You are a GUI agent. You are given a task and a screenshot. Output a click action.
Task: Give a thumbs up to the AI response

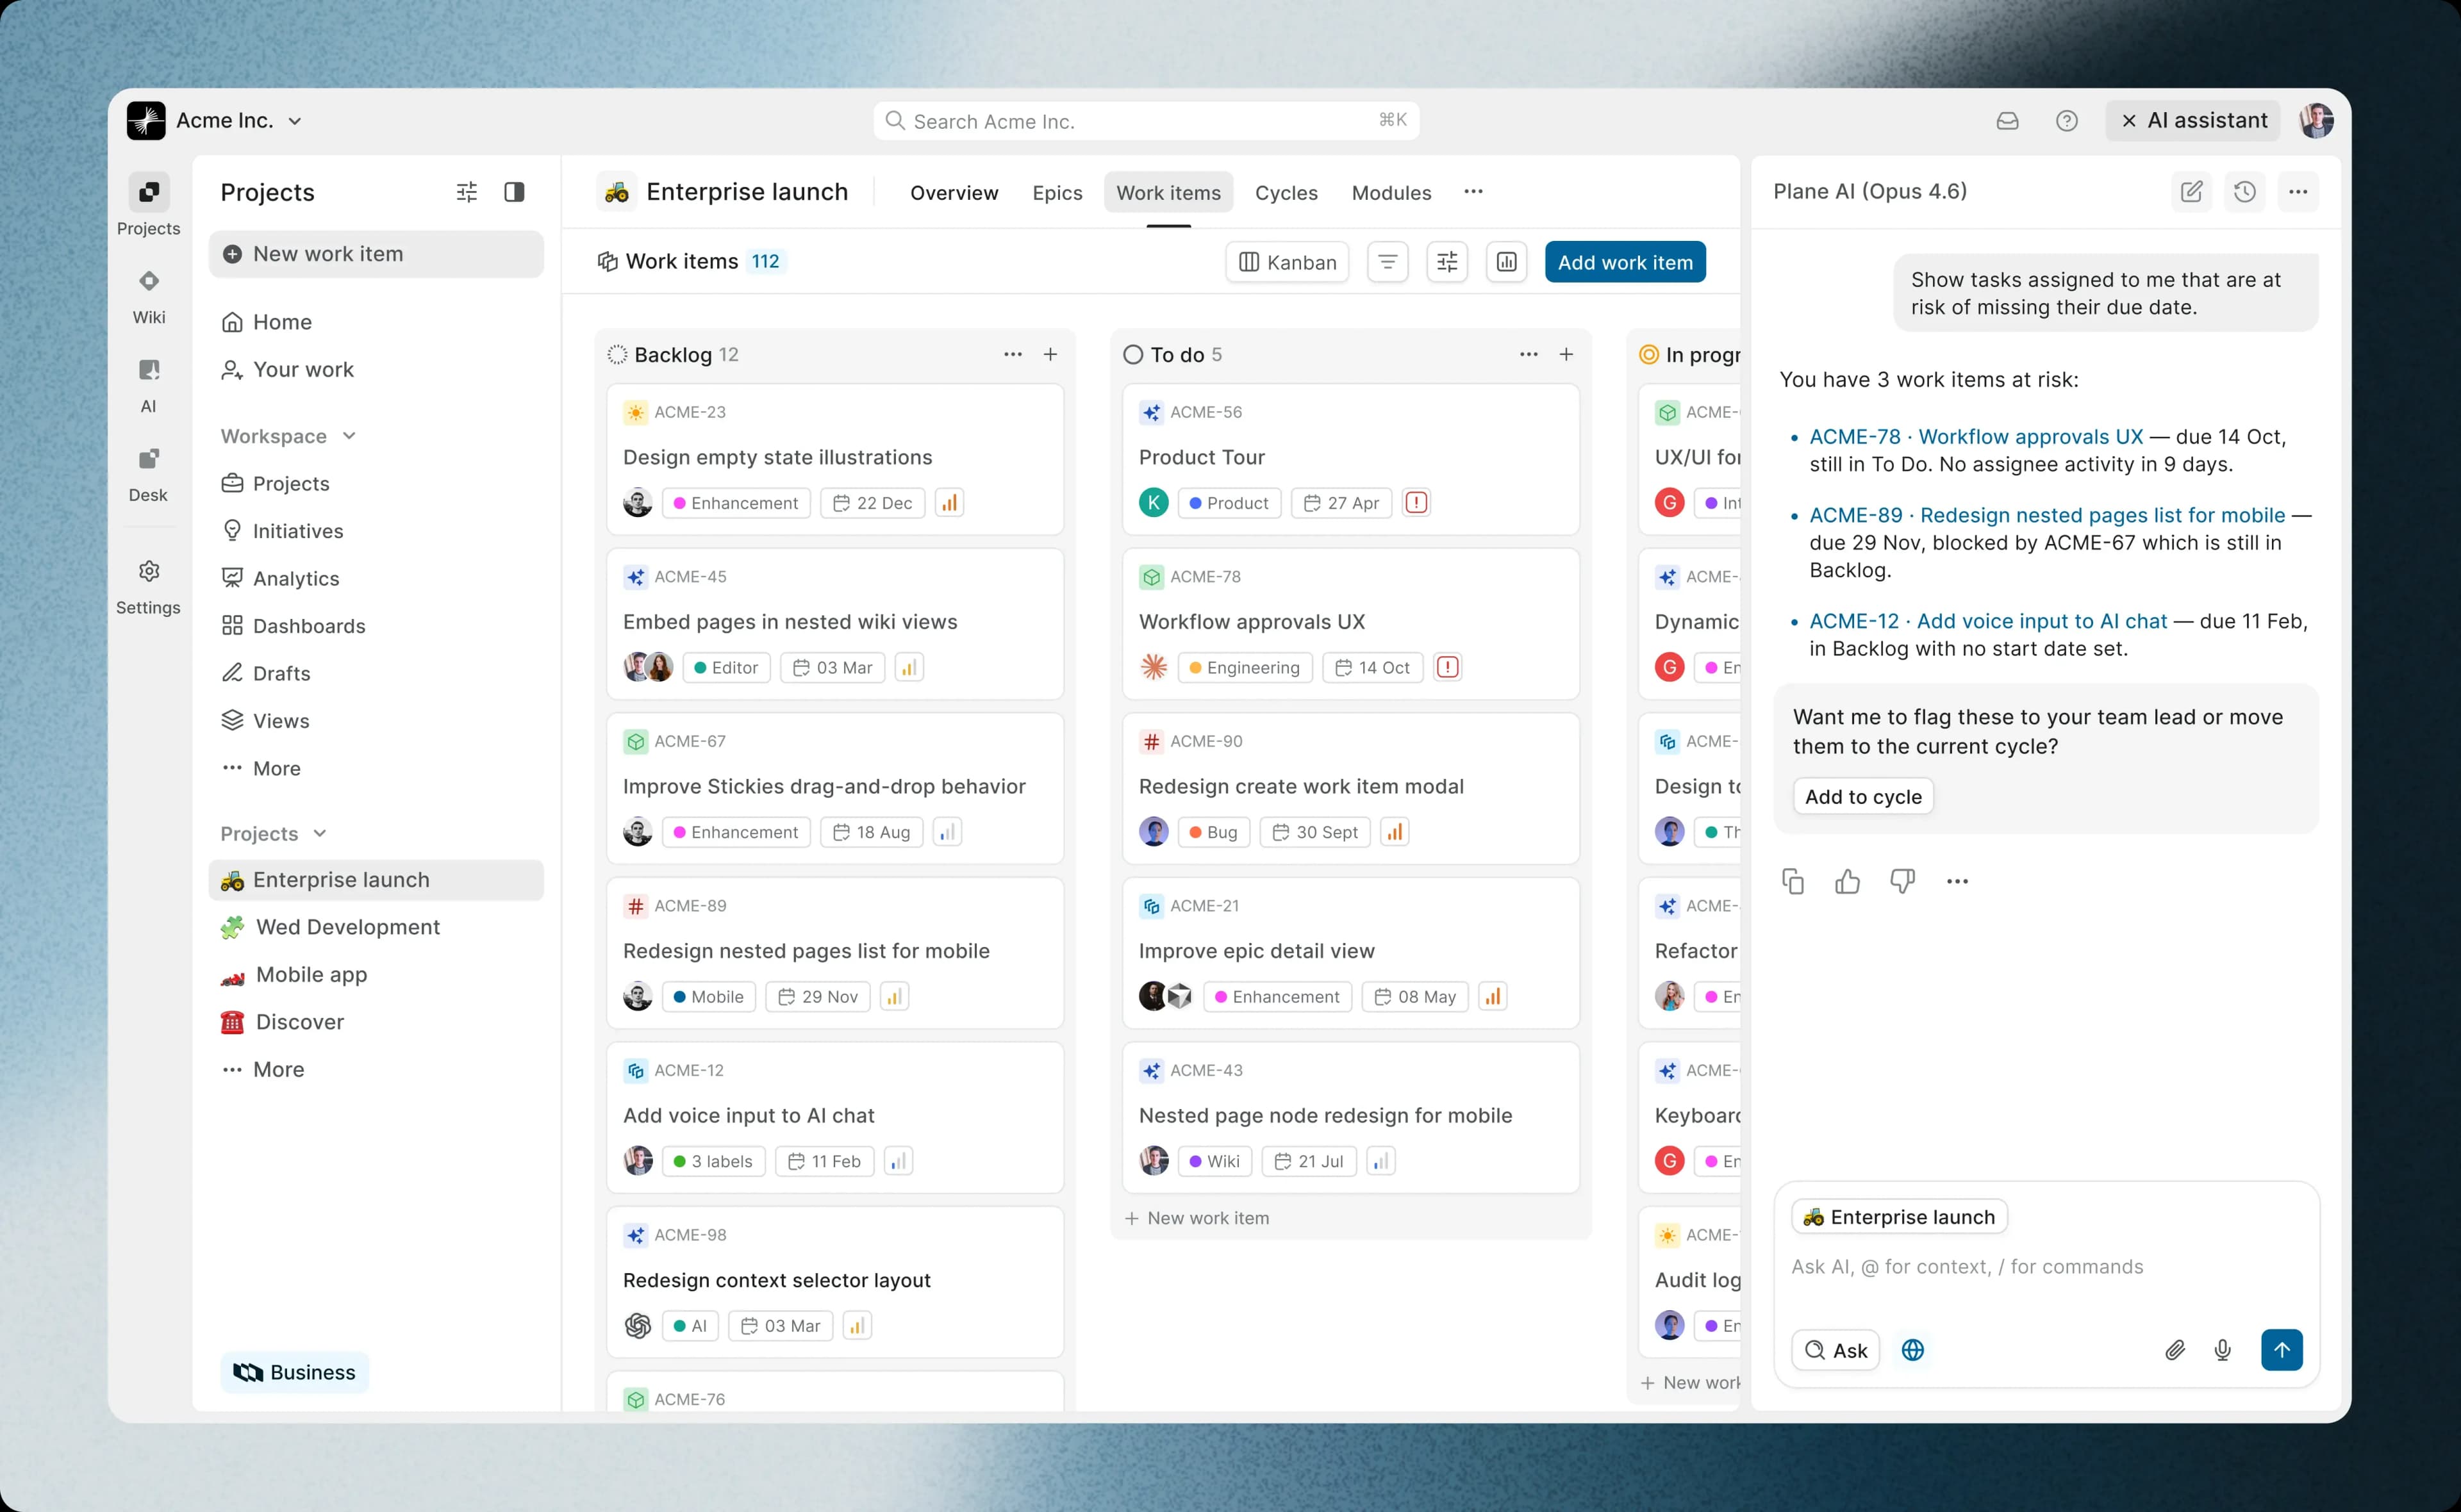click(x=1847, y=881)
